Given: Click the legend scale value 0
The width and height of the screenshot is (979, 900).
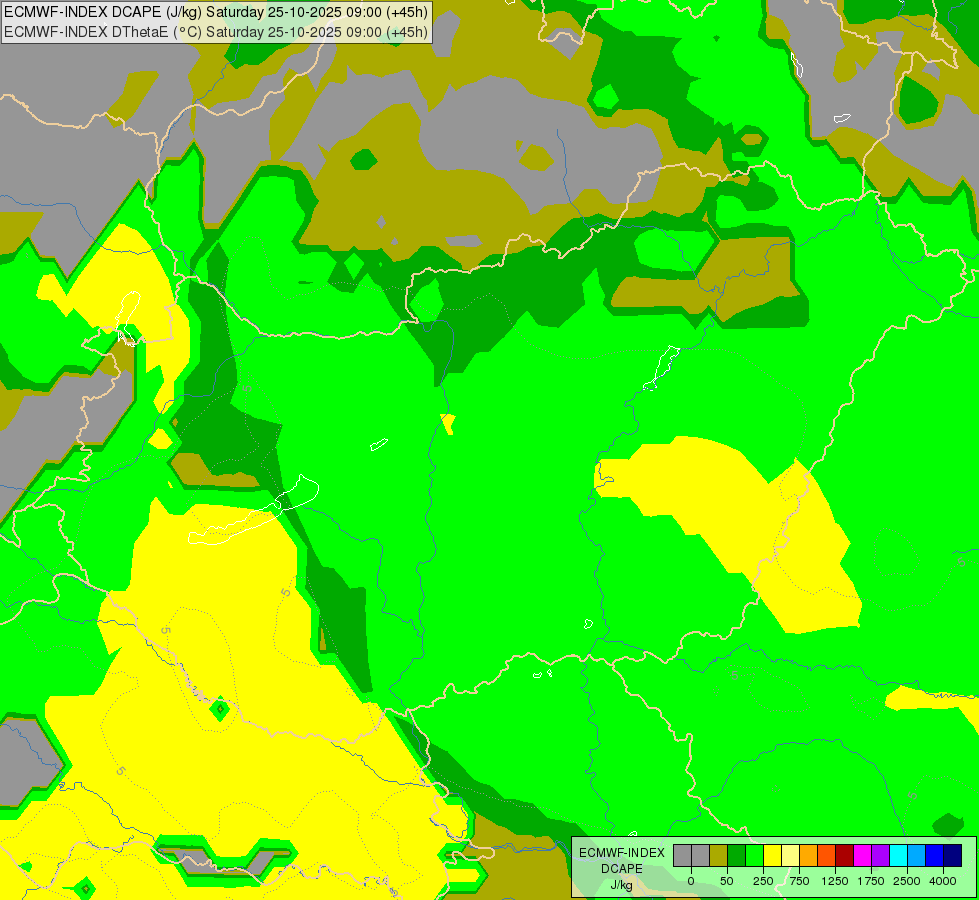Looking at the screenshot, I should click(x=691, y=881).
